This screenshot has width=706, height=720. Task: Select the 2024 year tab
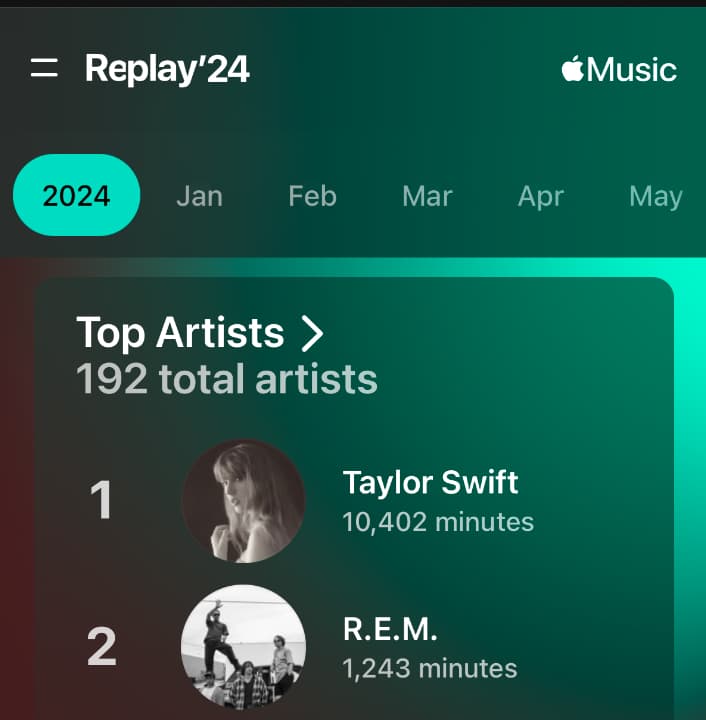(76, 195)
